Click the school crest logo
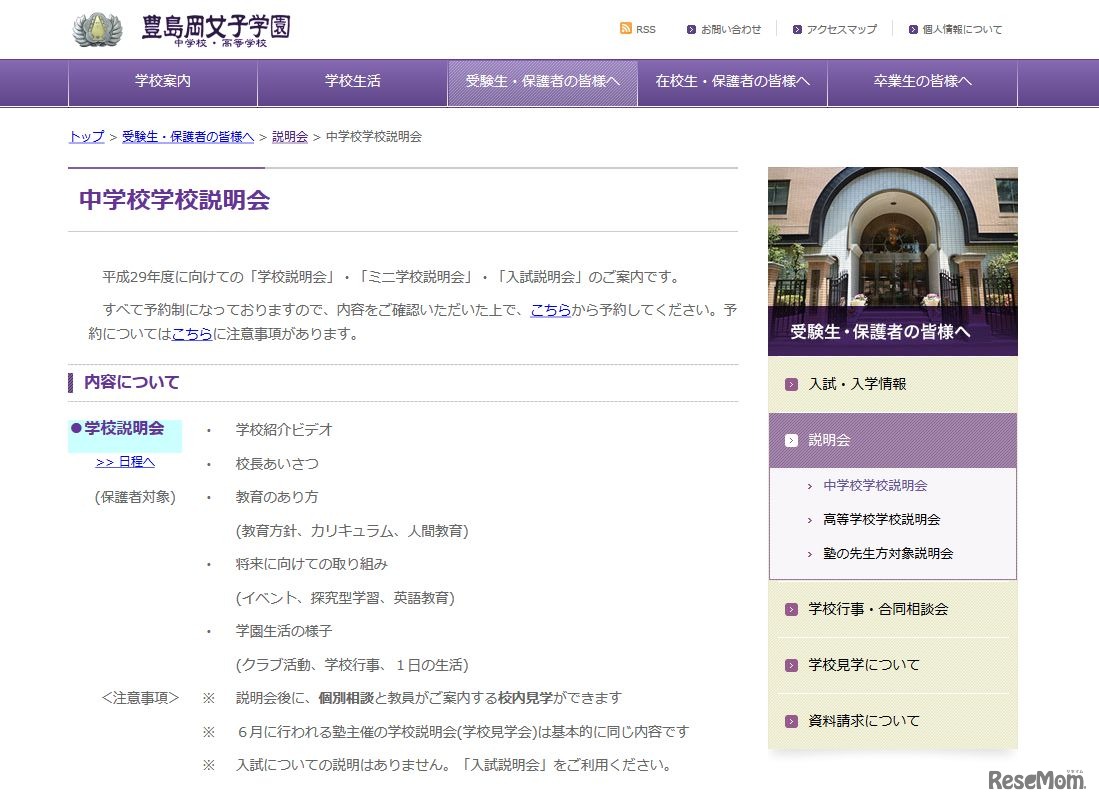This screenshot has width=1099, height=803. coord(97,29)
